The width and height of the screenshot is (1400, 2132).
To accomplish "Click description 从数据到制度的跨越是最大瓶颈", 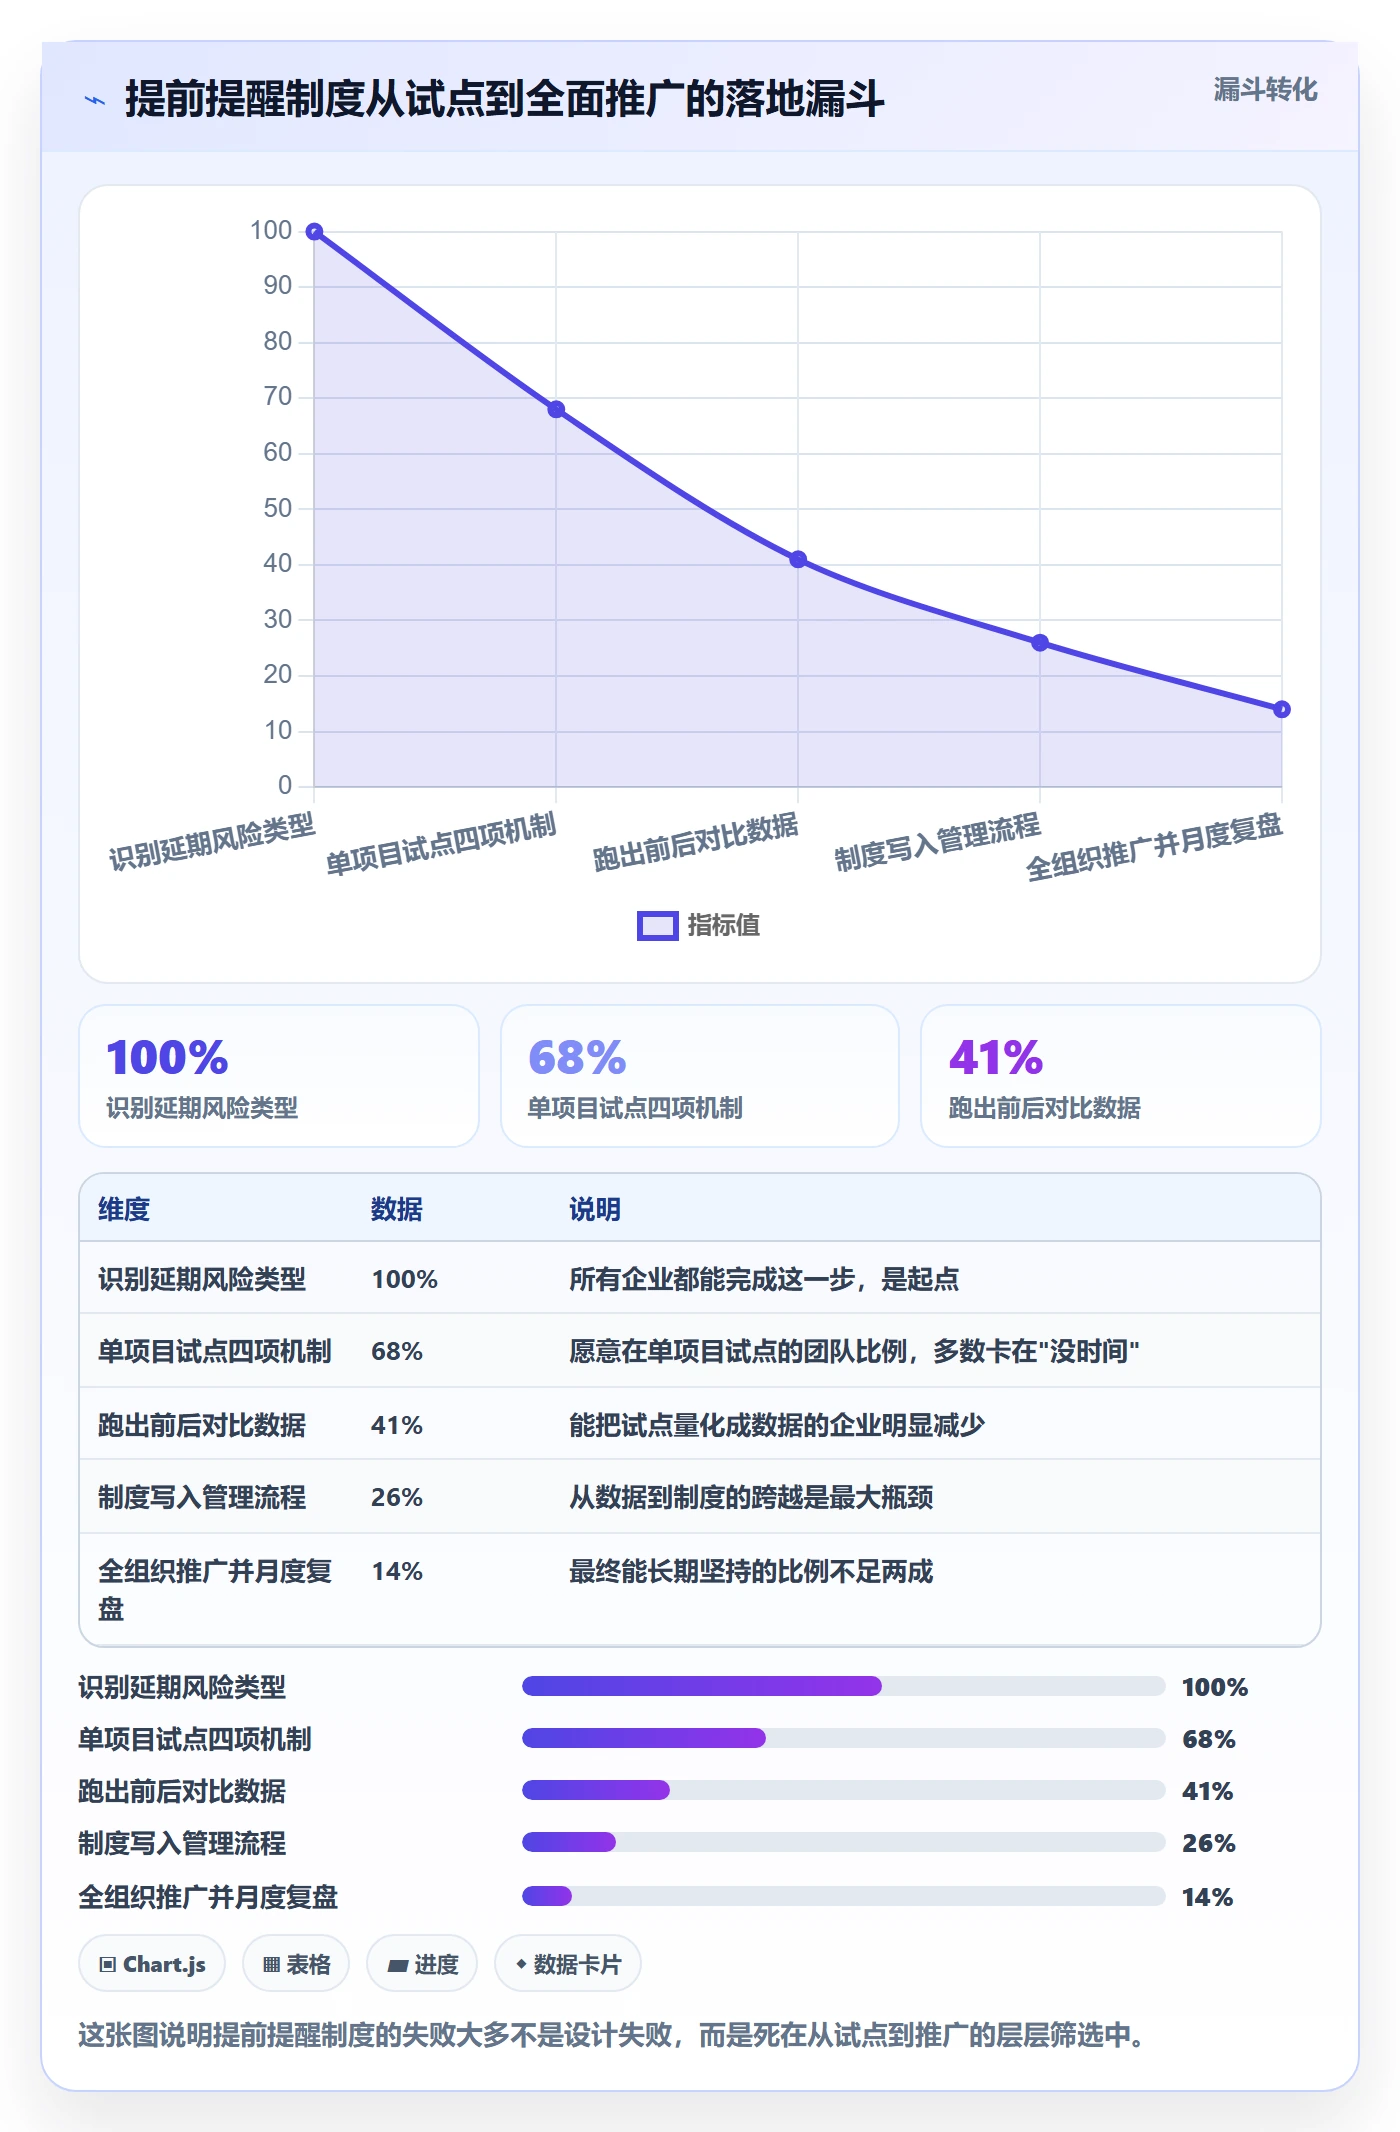I will point(751,1497).
